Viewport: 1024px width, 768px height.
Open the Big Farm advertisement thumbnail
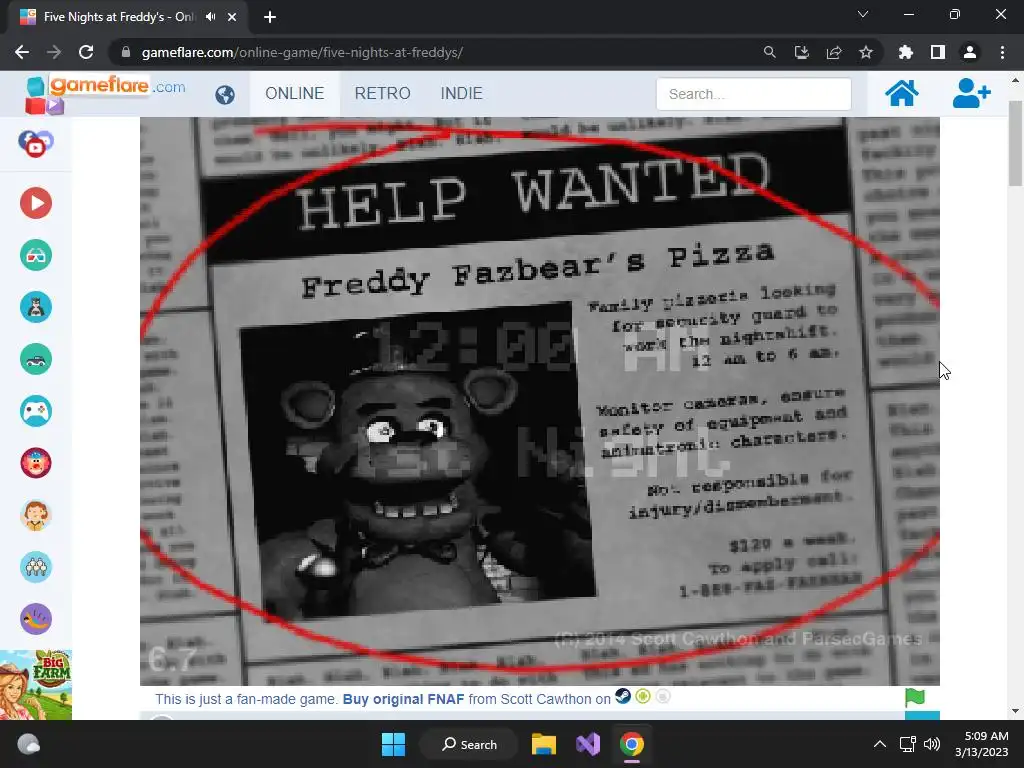36,685
